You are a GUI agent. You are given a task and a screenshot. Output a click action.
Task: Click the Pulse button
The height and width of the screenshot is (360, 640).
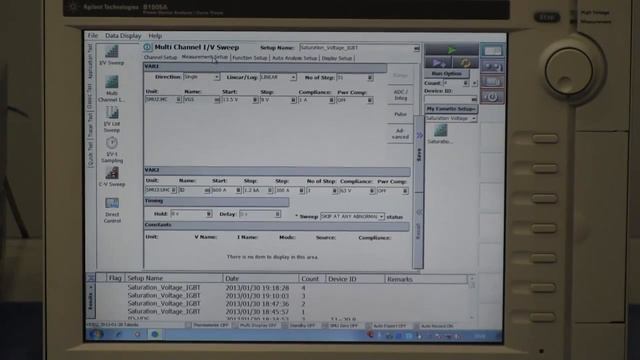400,114
